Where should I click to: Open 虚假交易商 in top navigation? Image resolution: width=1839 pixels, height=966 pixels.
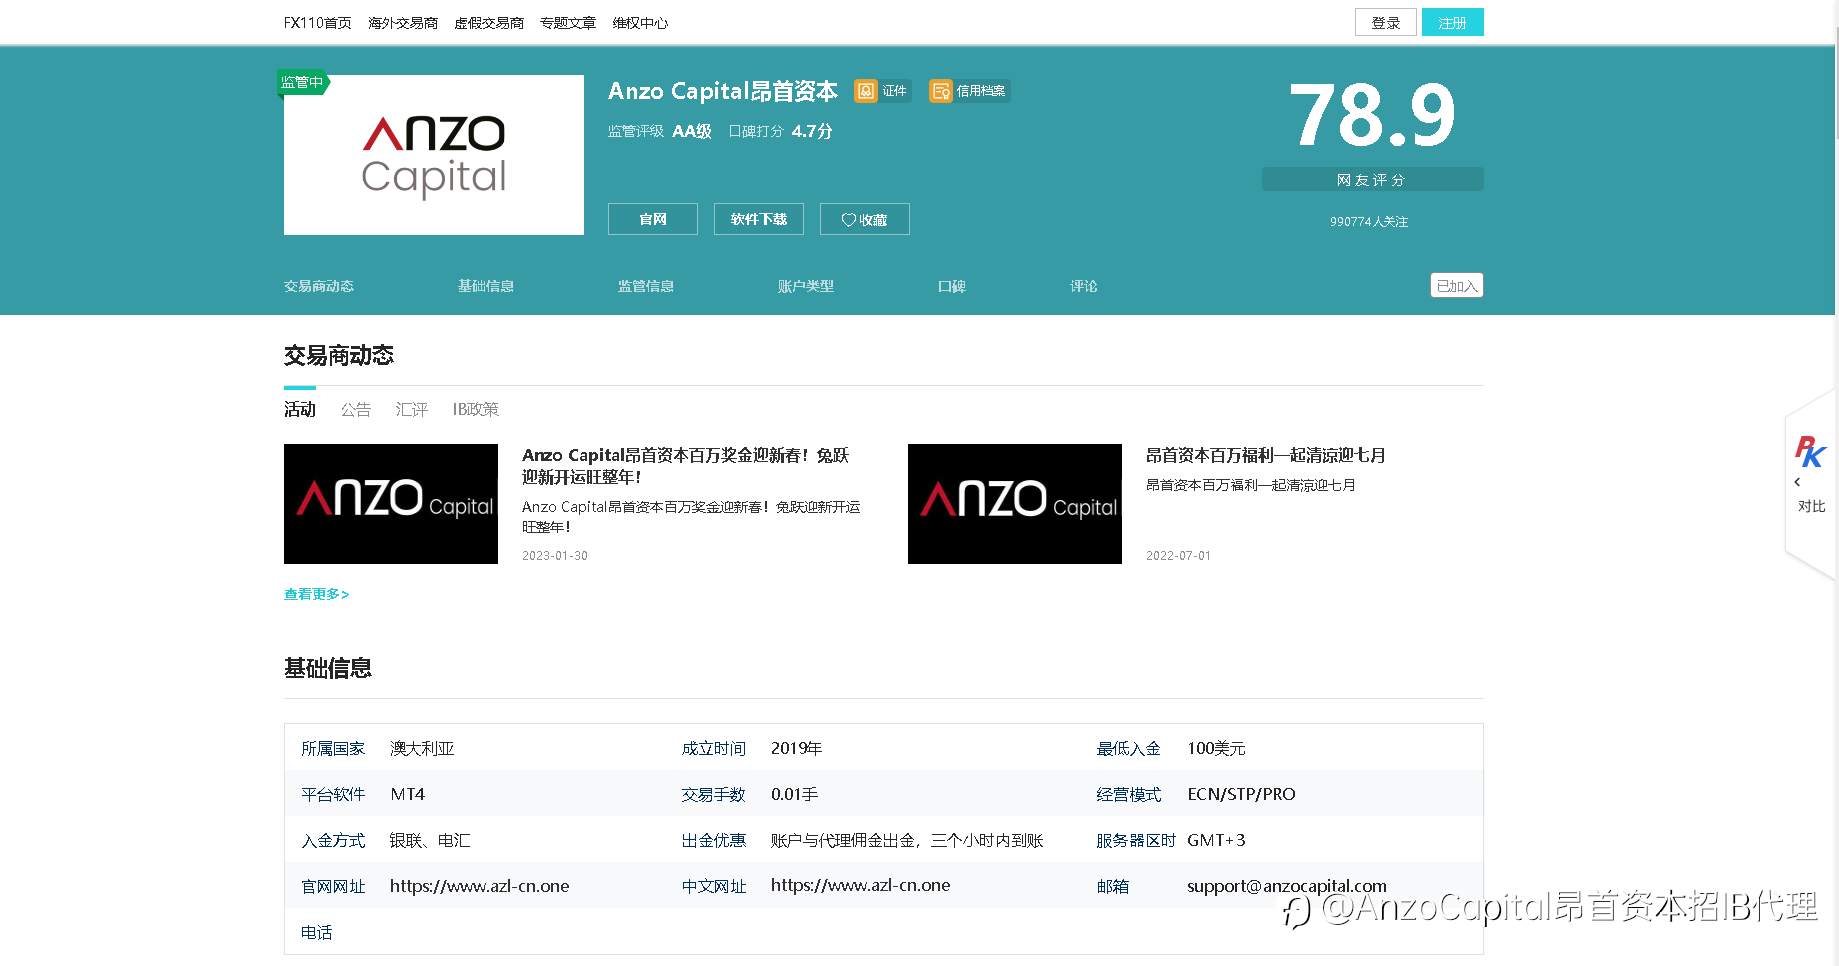(489, 23)
